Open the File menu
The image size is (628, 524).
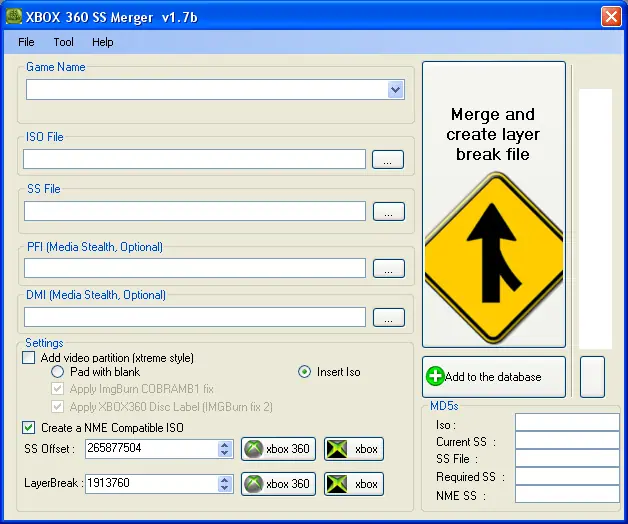pyautogui.click(x=26, y=42)
